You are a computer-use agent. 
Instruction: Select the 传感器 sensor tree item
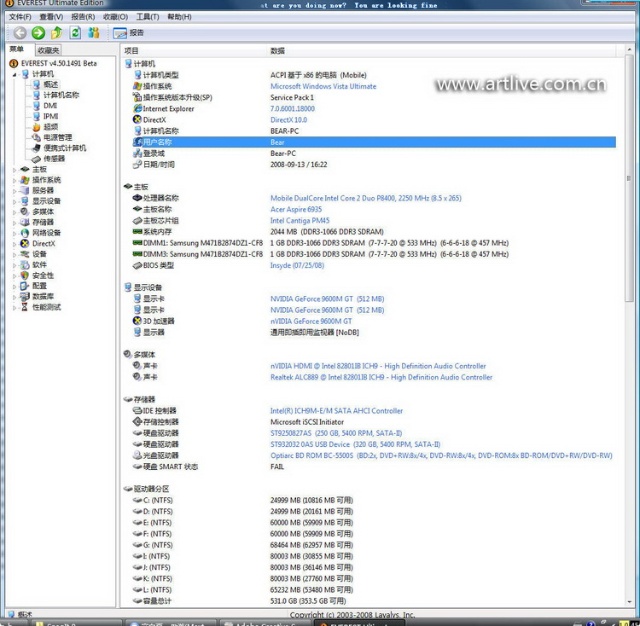tap(53, 158)
